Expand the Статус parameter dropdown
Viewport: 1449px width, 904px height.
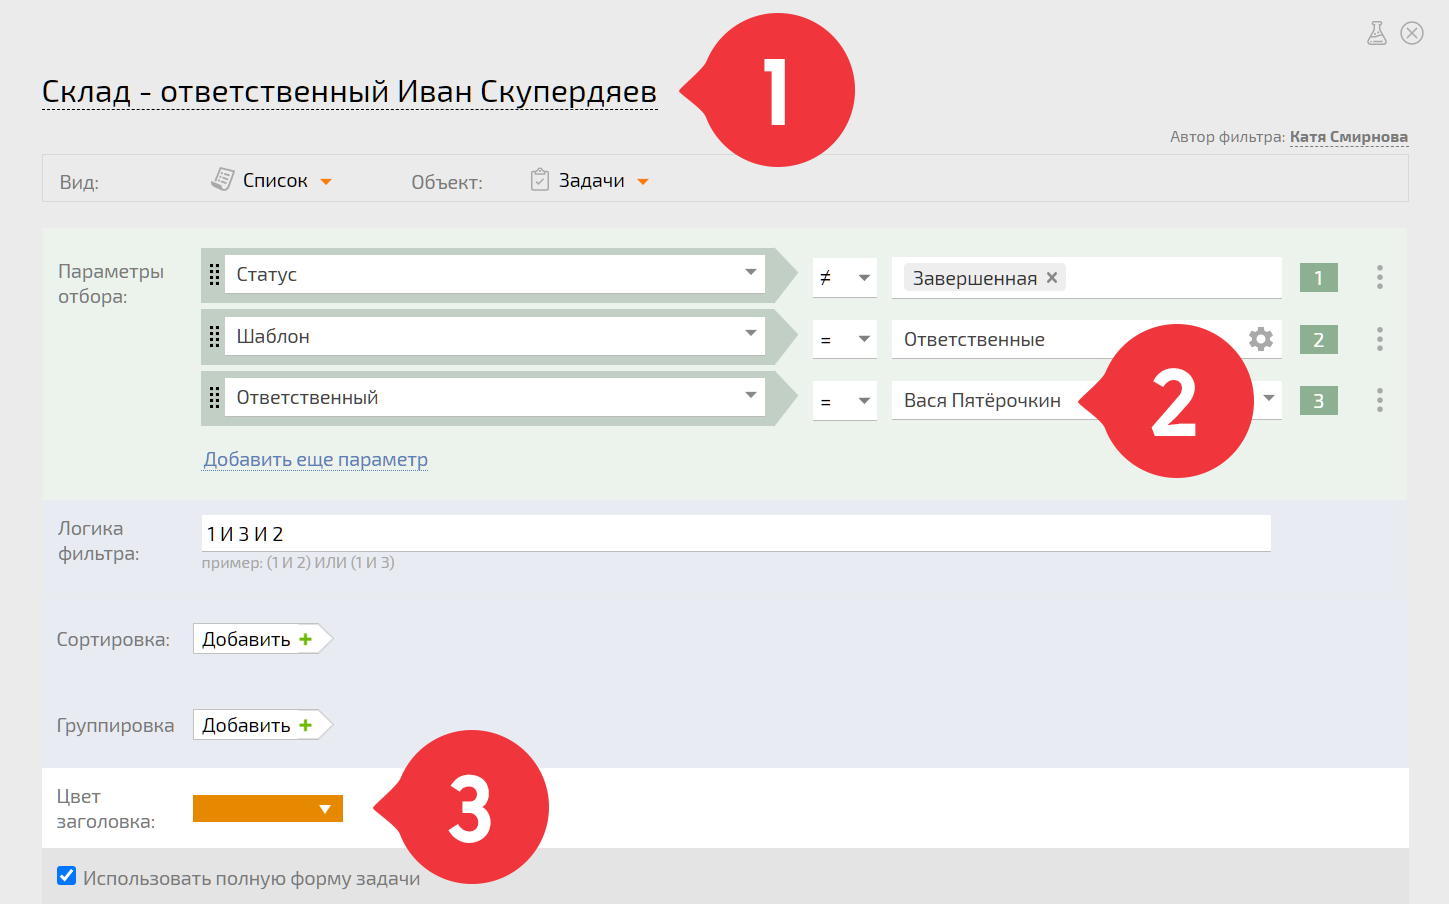click(750, 273)
